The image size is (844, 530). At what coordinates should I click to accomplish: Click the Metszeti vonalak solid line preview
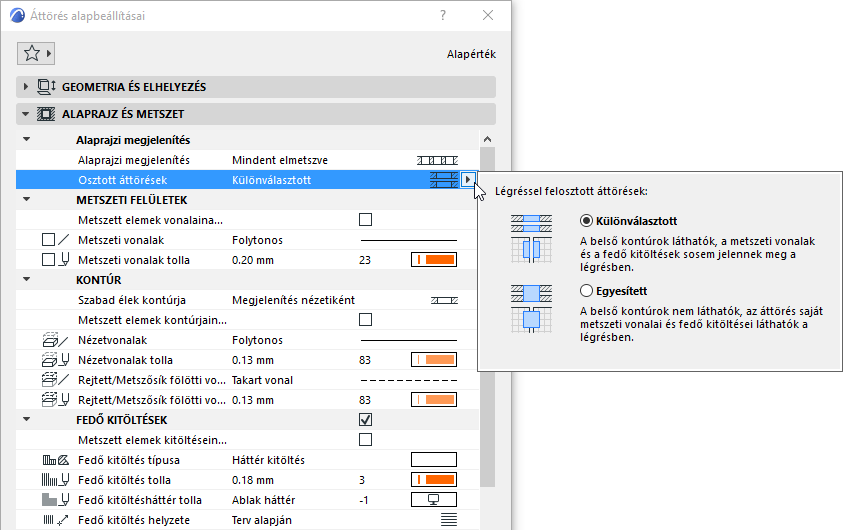[409, 240]
